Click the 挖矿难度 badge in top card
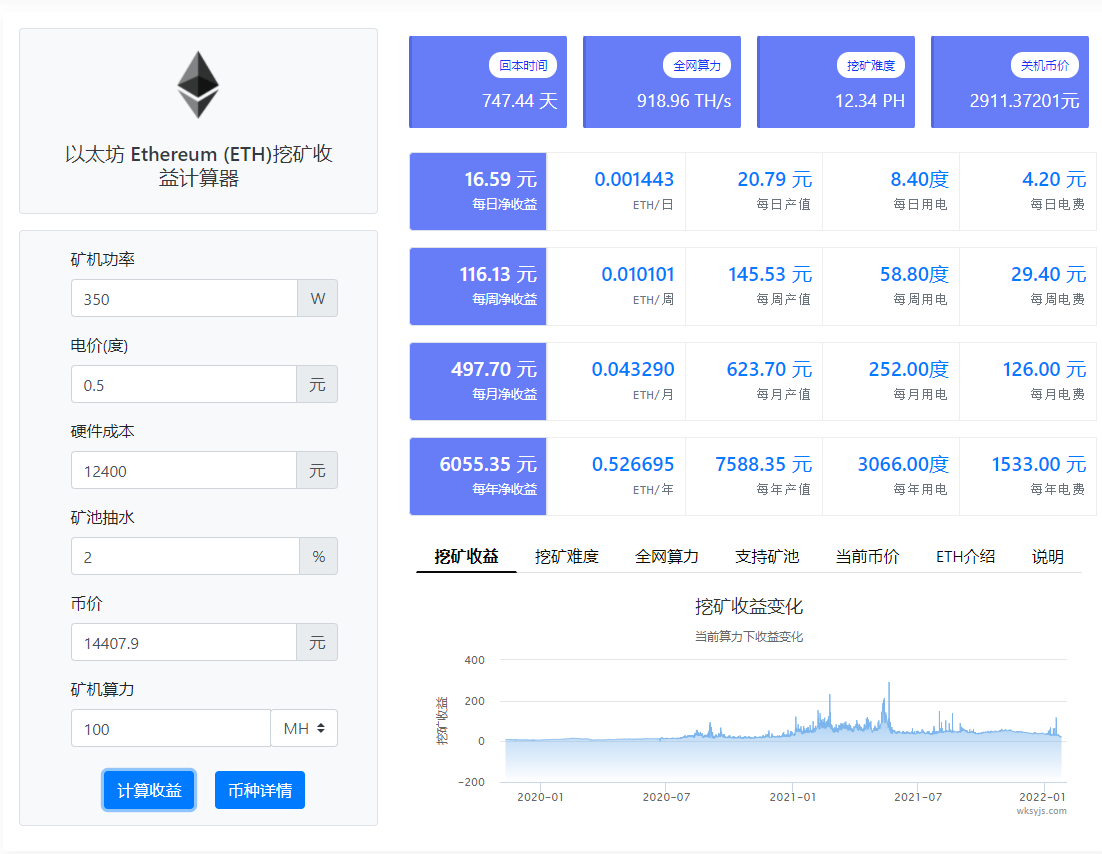1102x854 pixels. point(871,65)
